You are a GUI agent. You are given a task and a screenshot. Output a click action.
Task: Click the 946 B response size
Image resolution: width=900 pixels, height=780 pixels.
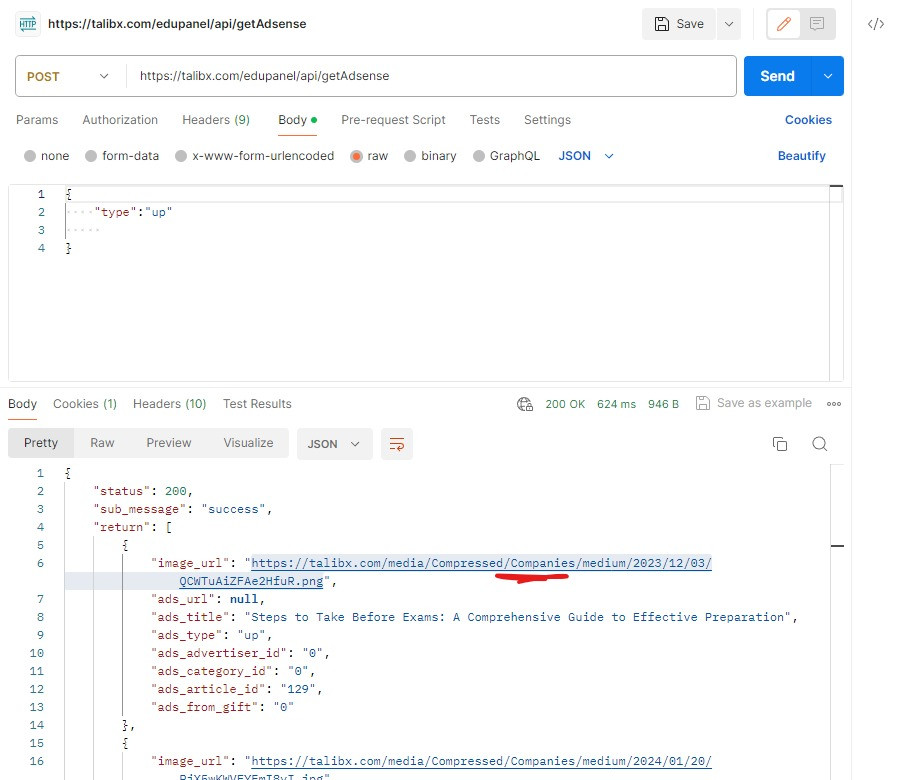[x=663, y=404]
